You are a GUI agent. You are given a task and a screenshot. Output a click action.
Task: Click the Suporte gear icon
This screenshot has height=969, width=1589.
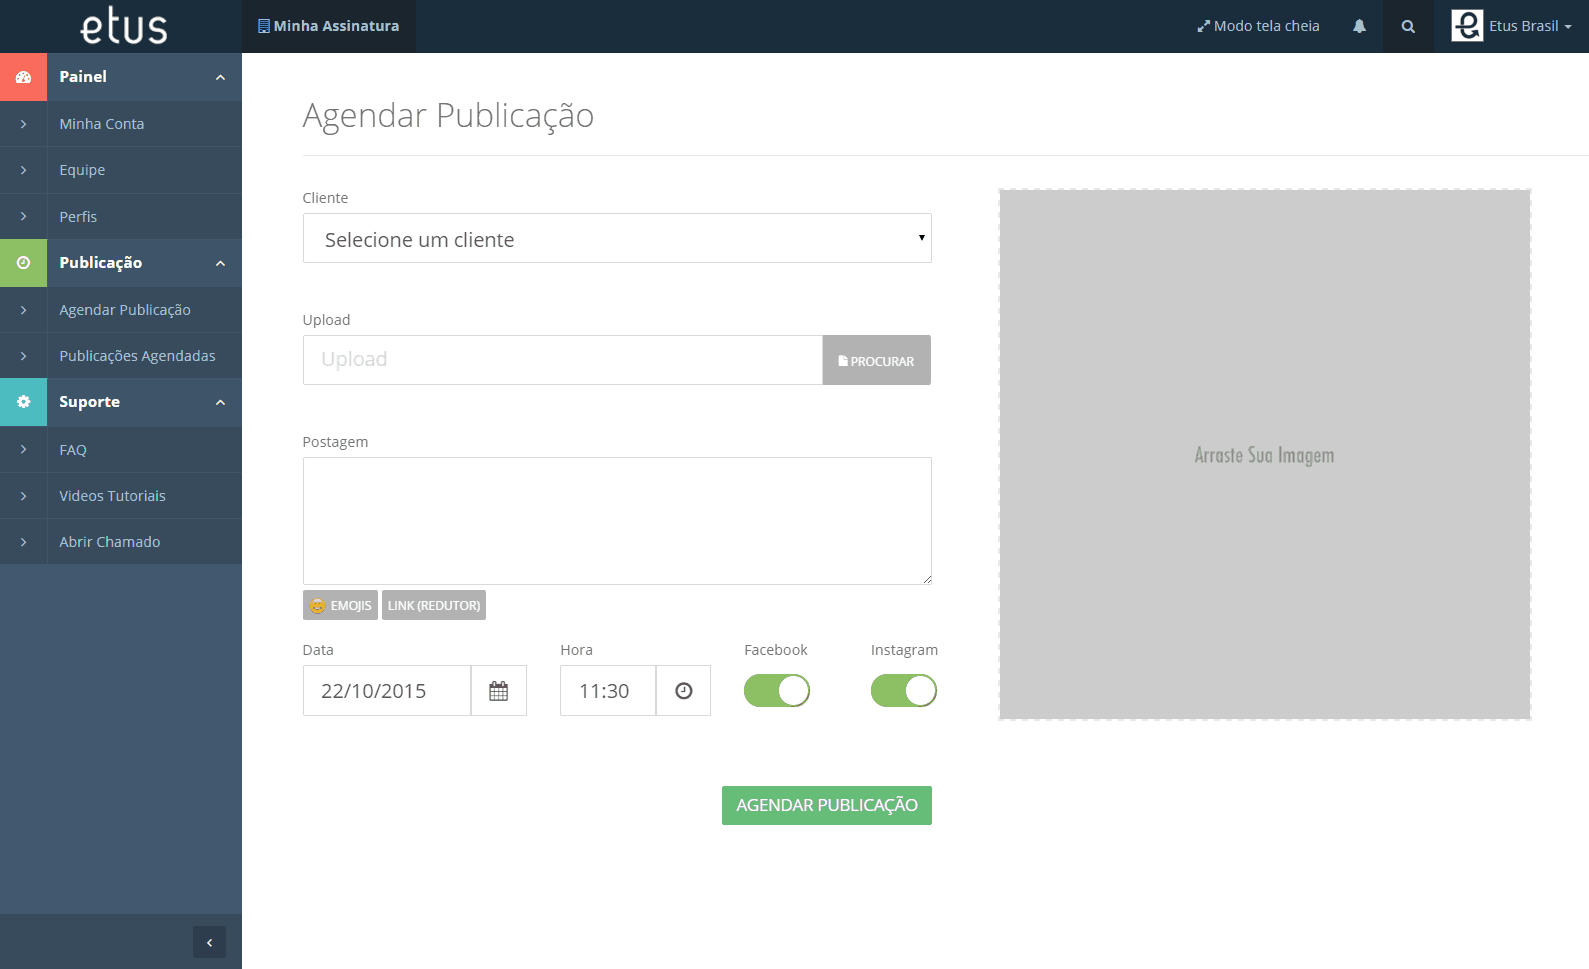[x=23, y=402]
